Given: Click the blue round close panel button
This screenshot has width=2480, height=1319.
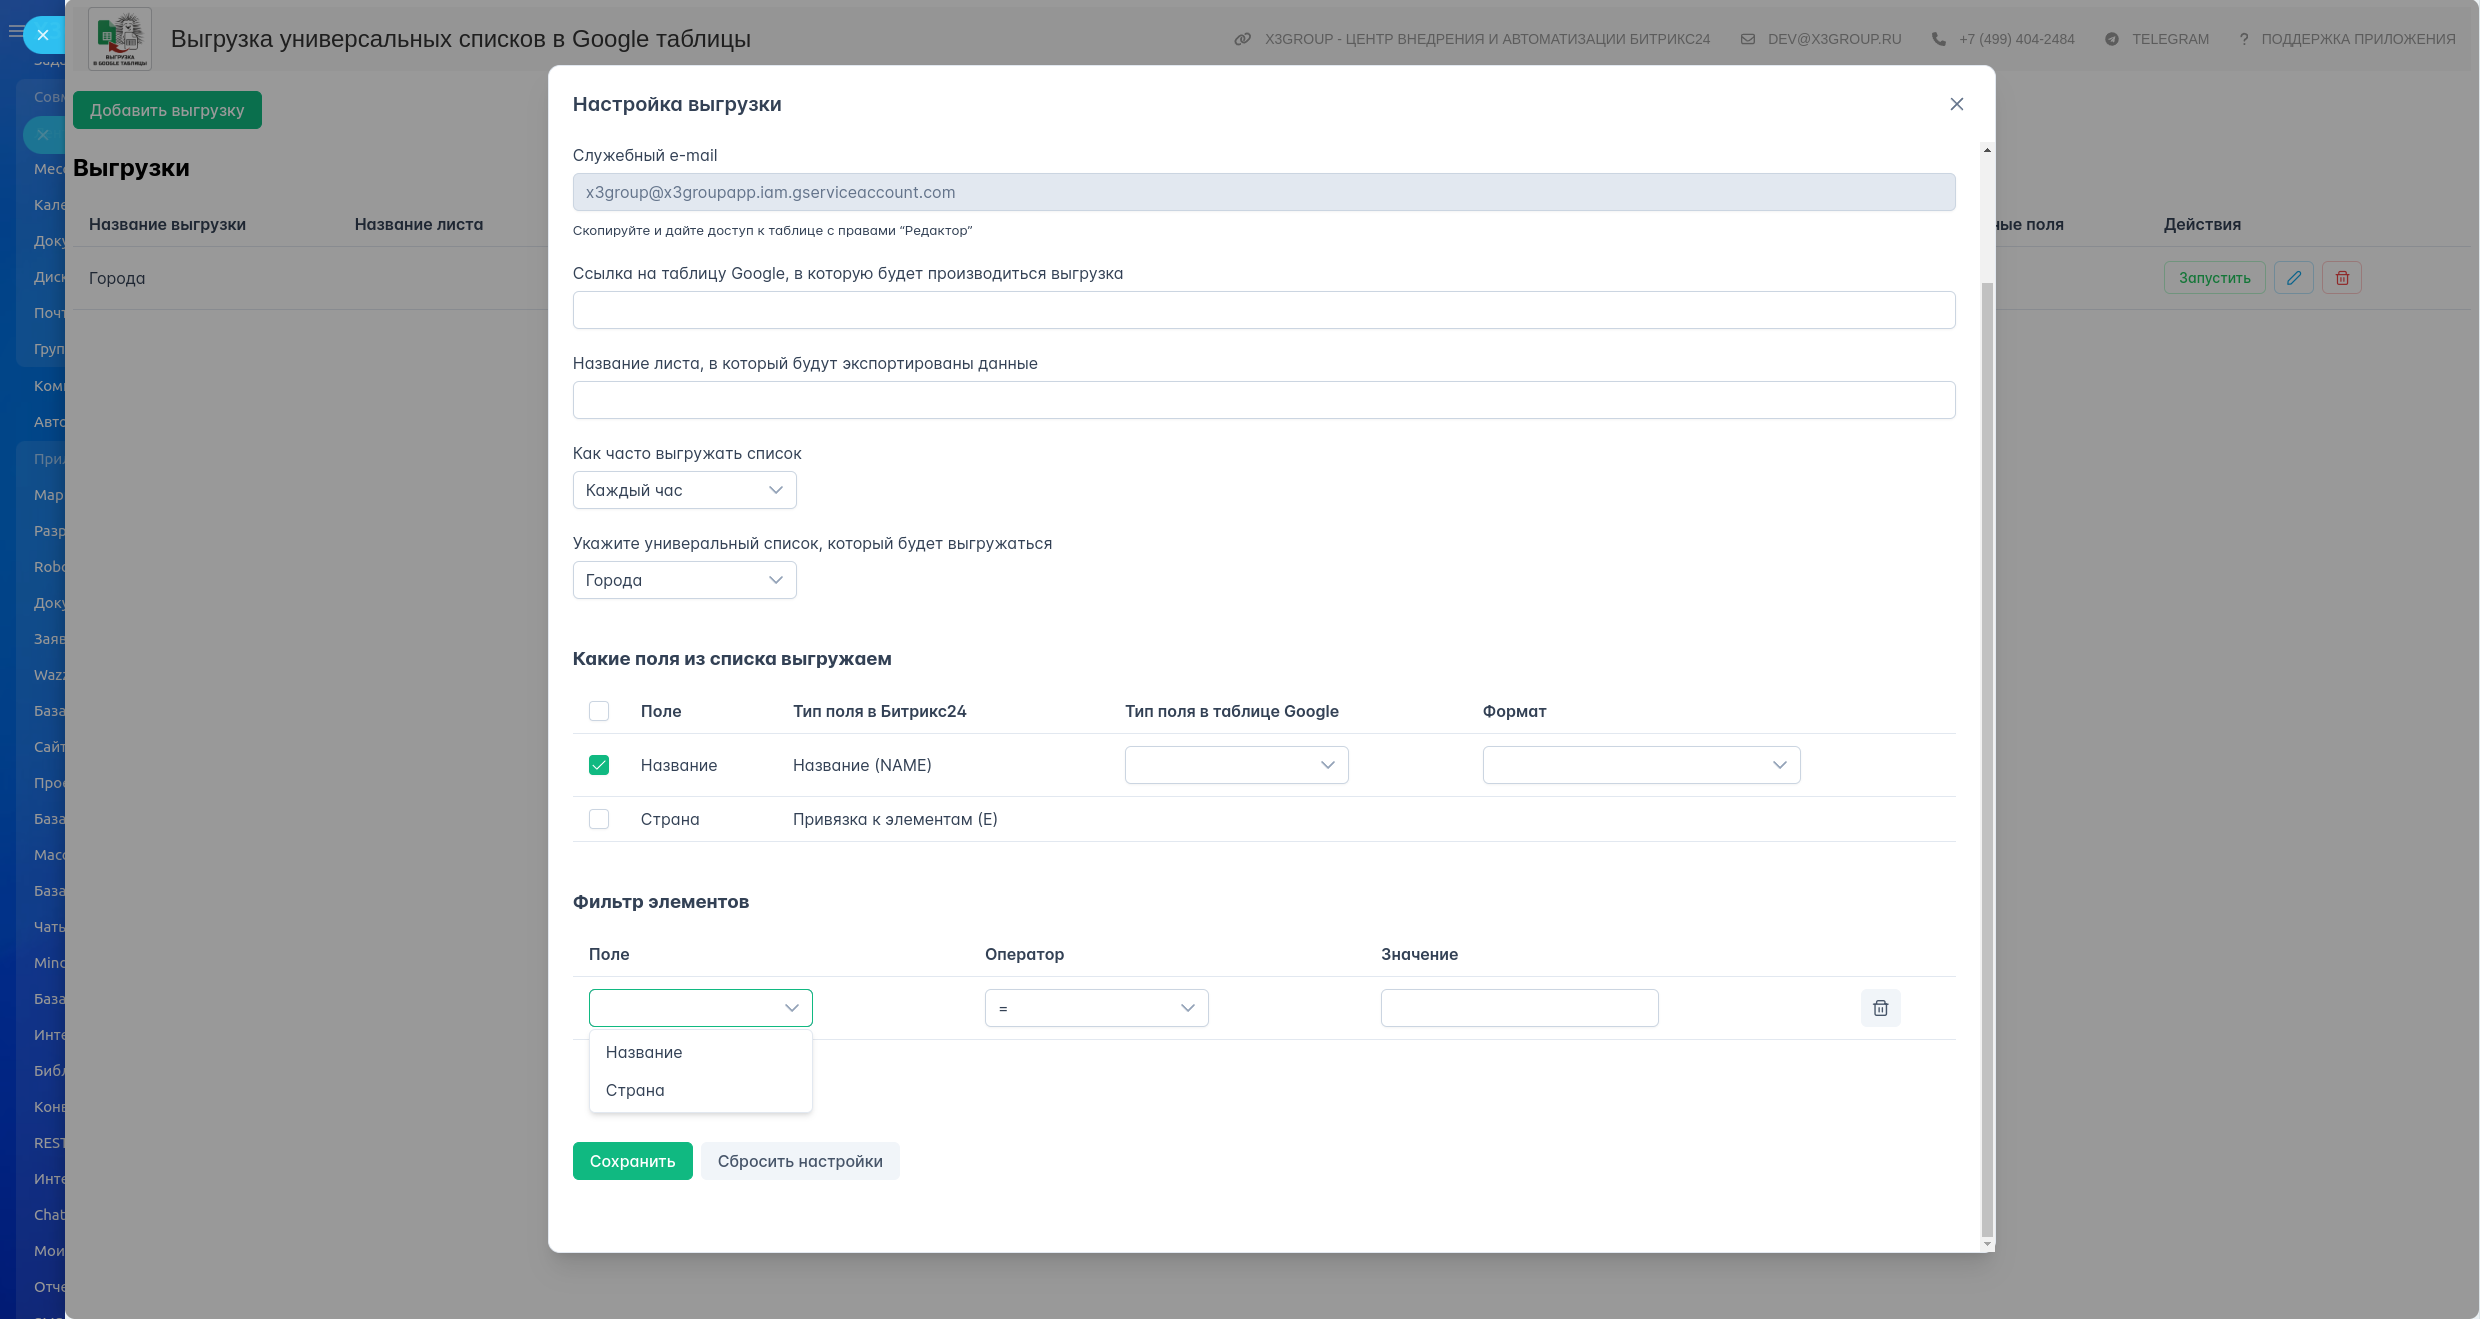Looking at the screenshot, I should [x=43, y=35].
